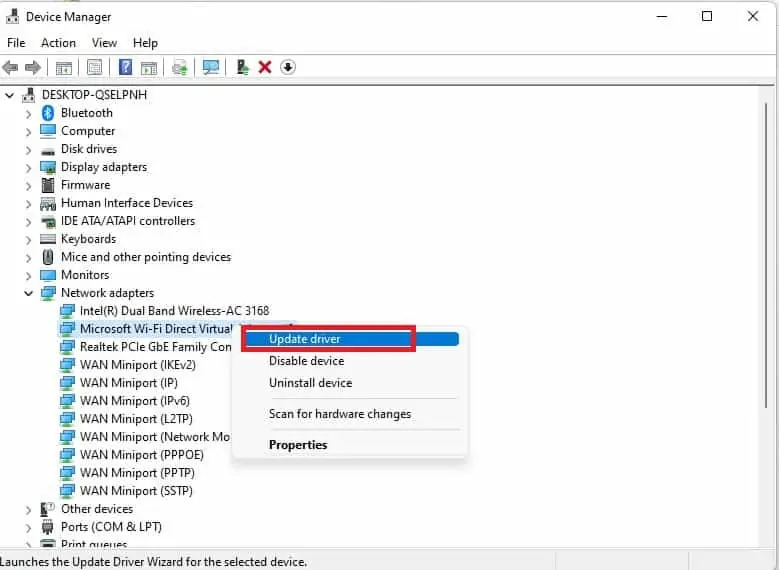Click the Keyboards category icon

[x=48, y=239]
